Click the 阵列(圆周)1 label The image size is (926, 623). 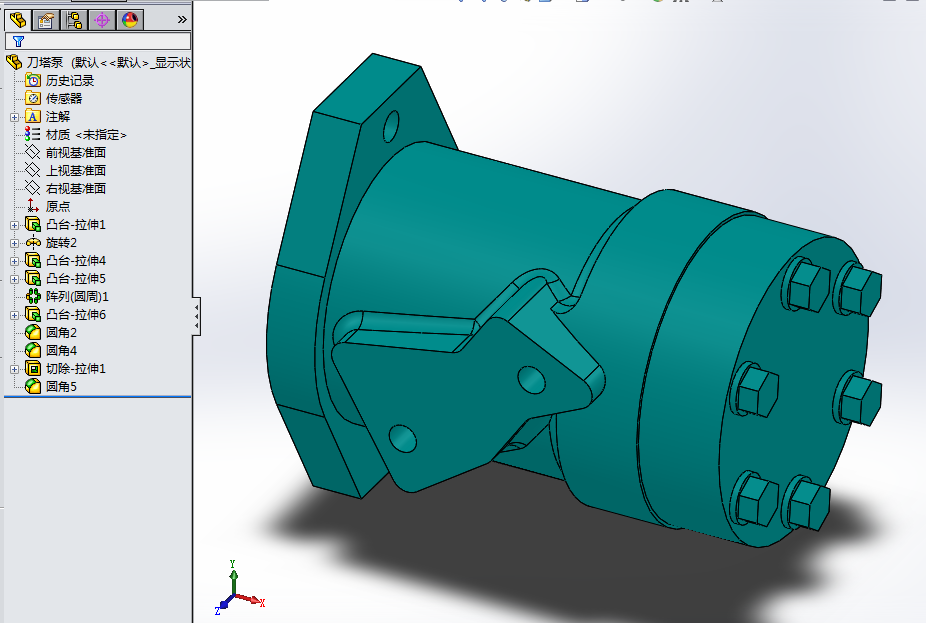click(77, 296)
